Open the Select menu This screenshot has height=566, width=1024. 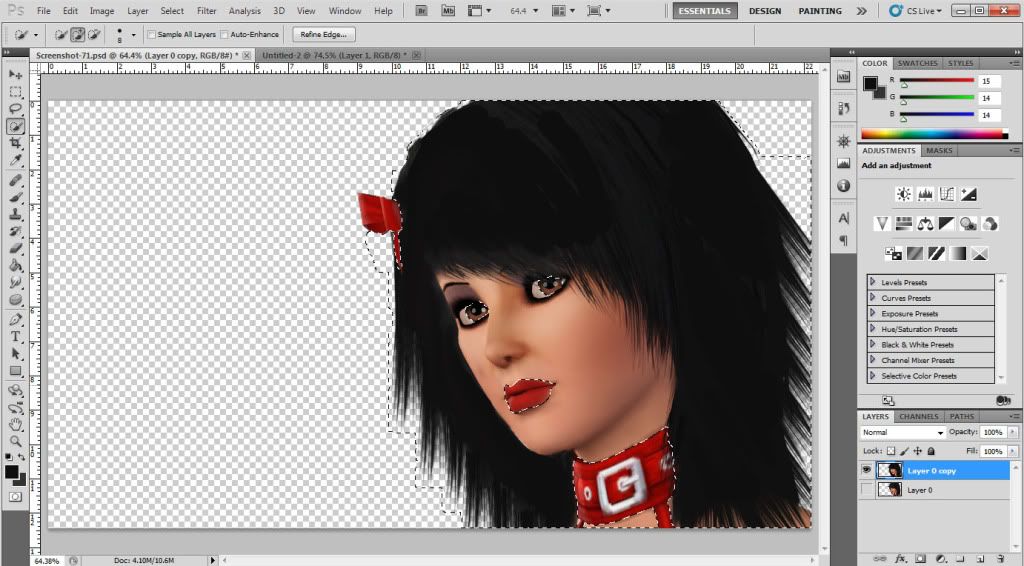point(172,11)
